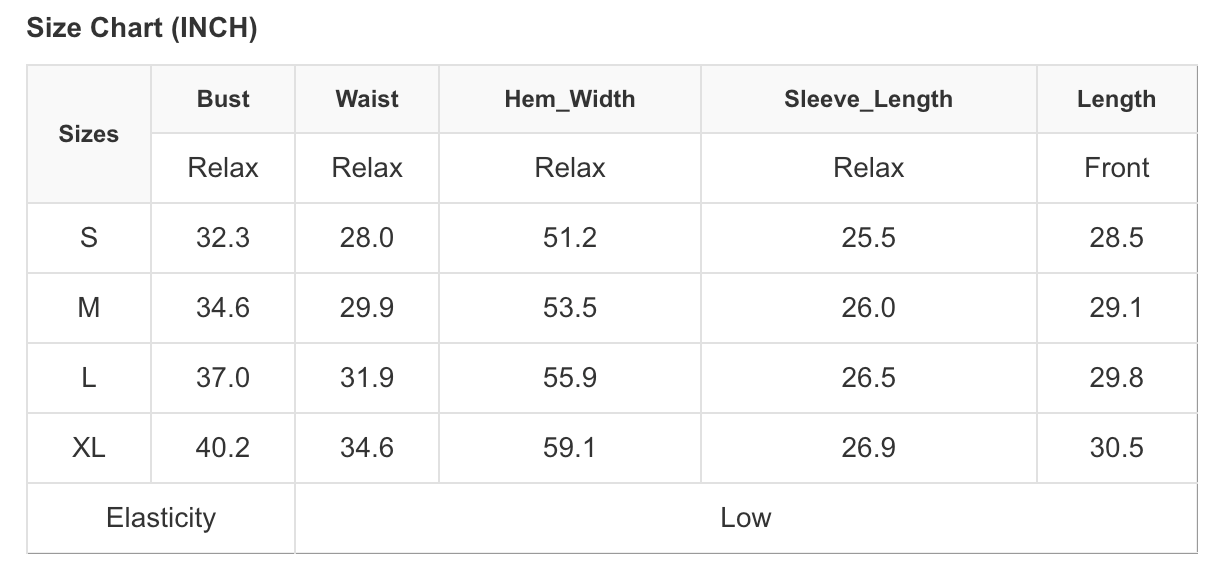Click the Size Chart (INCH) heading
Image resolution: width=1230 pixels, height=588 pixels.
142,29
